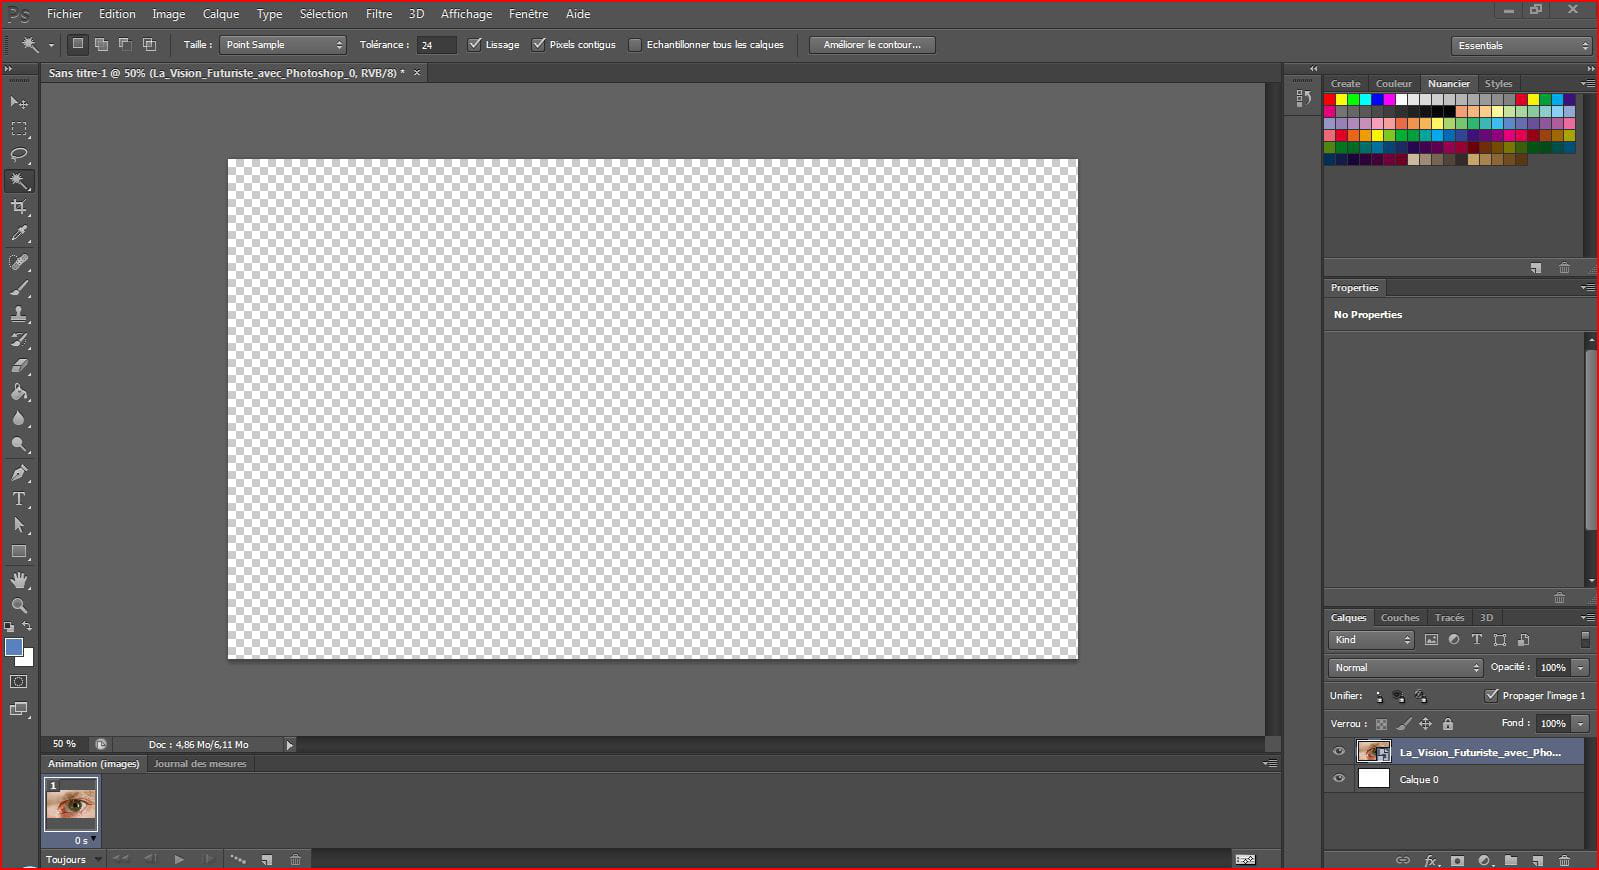Open the Opacité value dropdown arrow

click(x=1580, y=667)
